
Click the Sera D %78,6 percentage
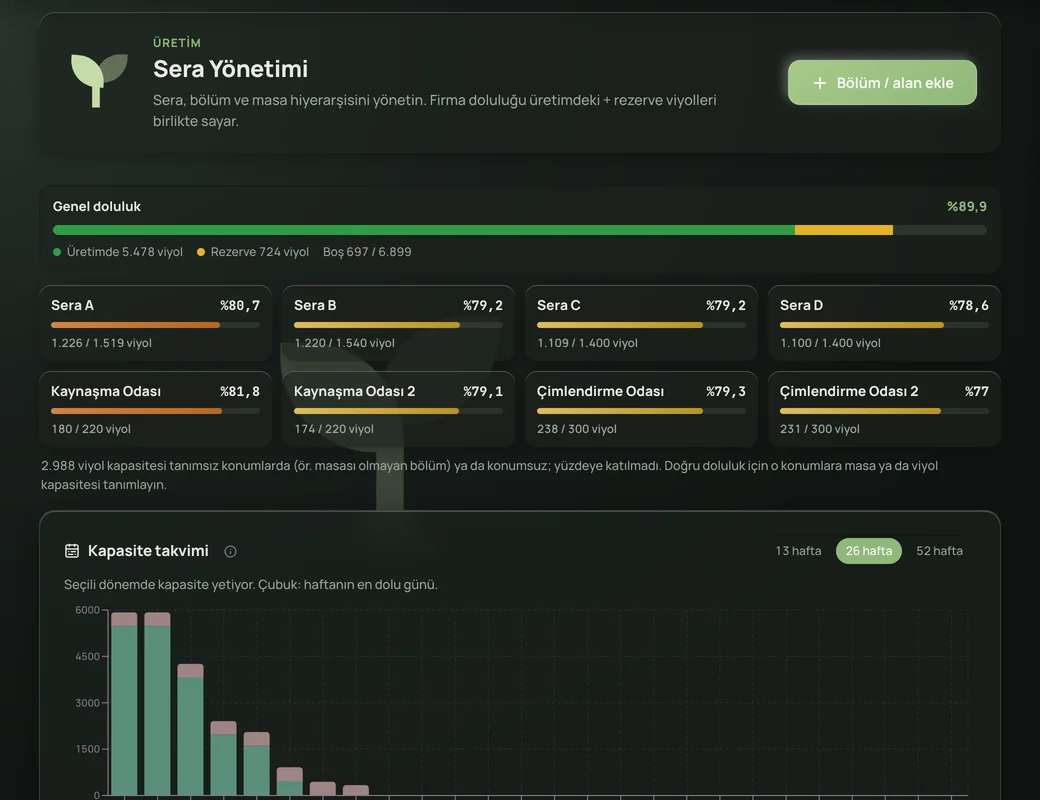pyautogui.click(x=968, y=305)
